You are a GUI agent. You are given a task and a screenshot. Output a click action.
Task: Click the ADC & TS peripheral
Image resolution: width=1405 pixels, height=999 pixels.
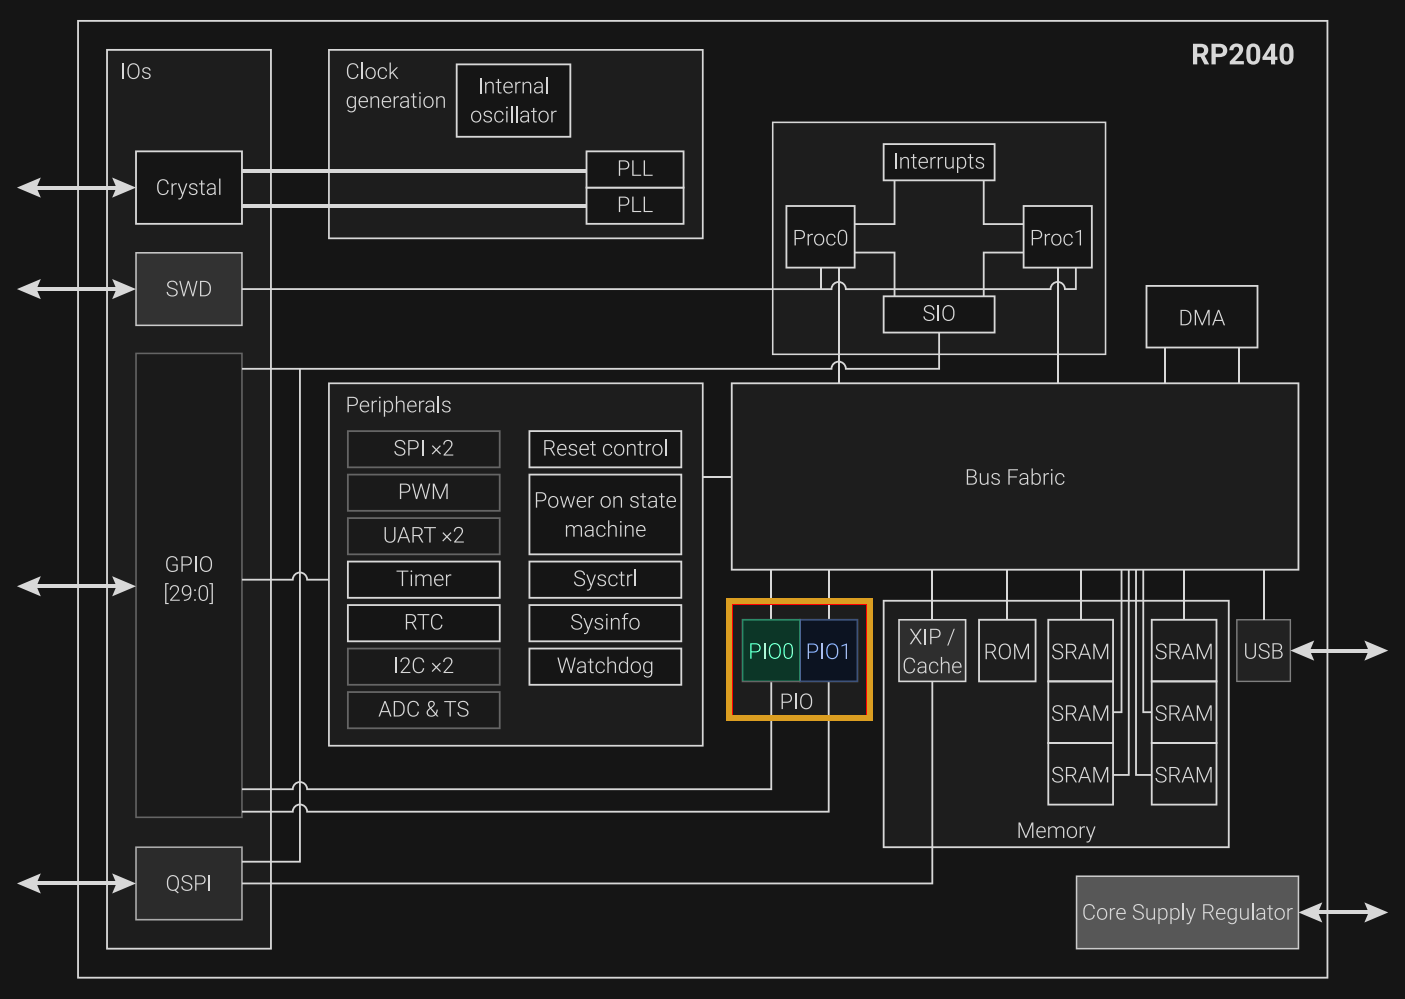423,710
